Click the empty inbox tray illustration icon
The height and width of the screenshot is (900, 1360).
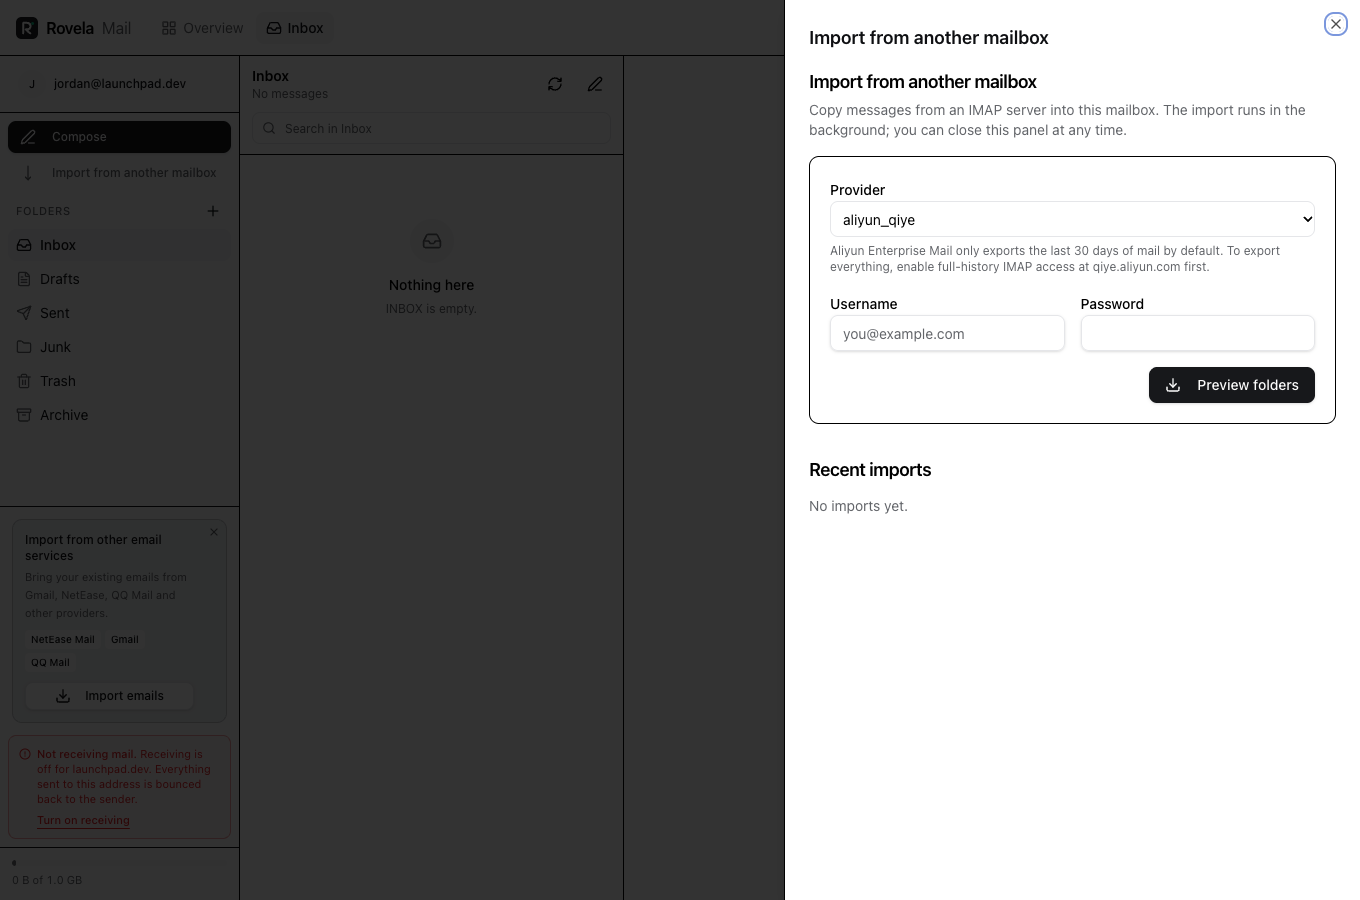pyautogui.click(x=432, y=241)
